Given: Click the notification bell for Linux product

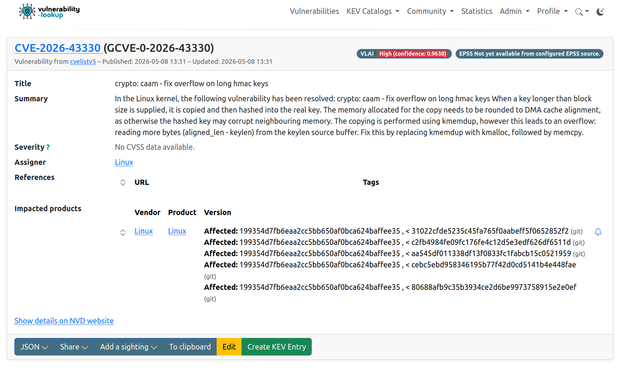Looking at the screenshot, I should click(x=598, y=232).
